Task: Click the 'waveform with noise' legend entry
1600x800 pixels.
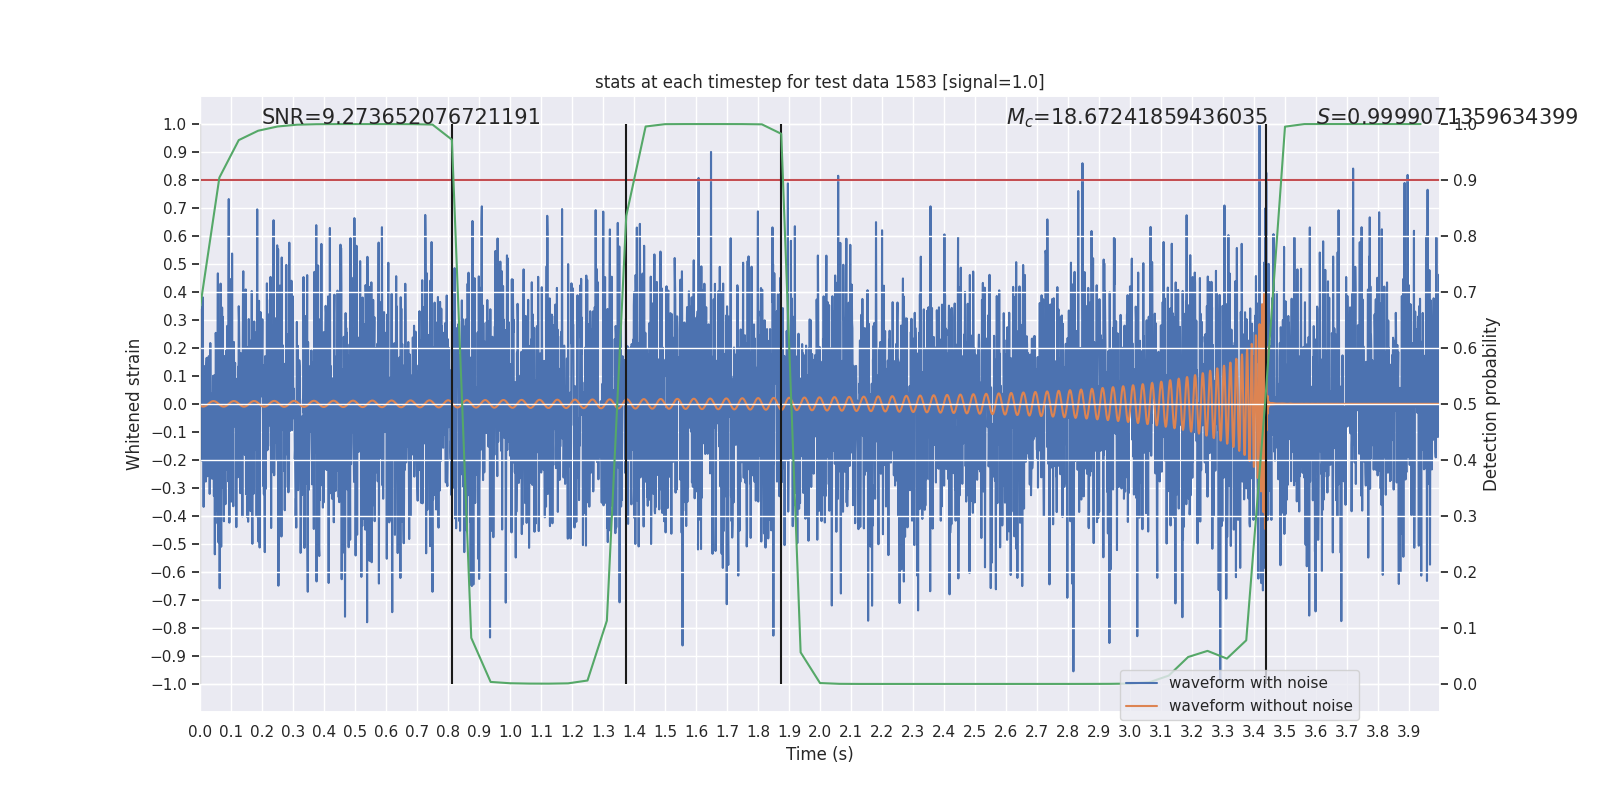Action: click(x=1248, y=683)
